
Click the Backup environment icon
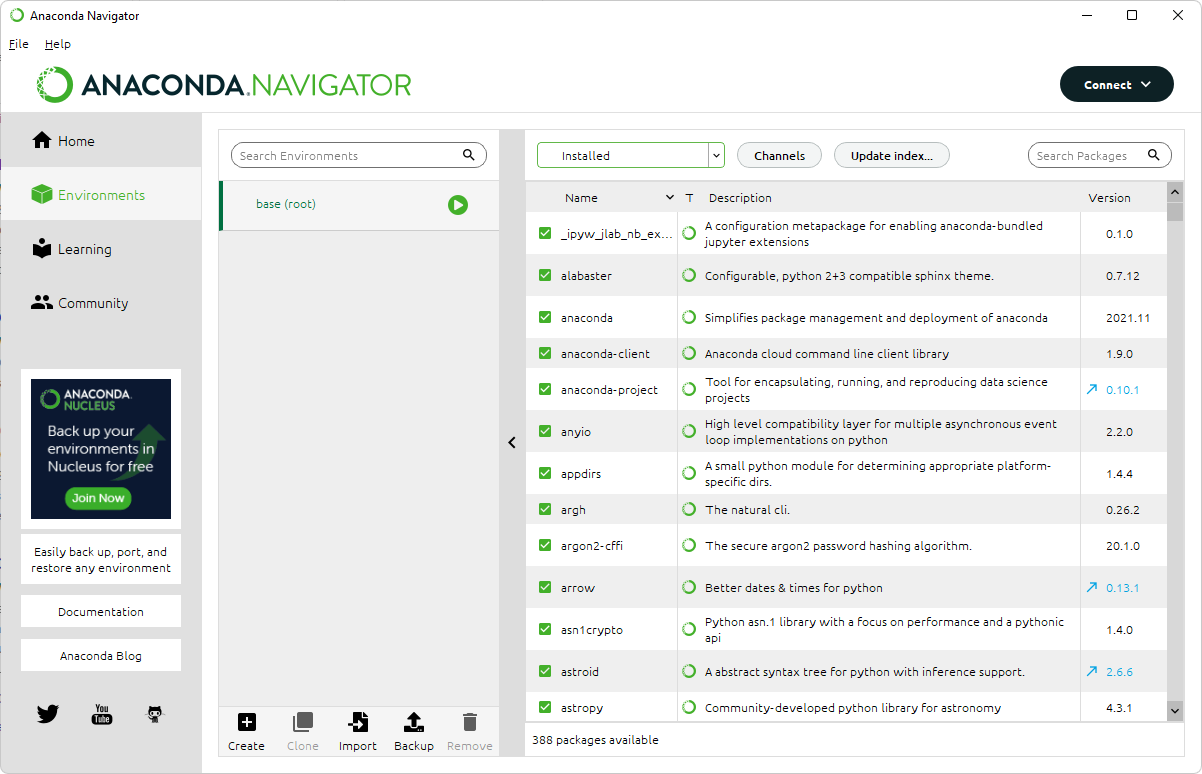point(414,723)
